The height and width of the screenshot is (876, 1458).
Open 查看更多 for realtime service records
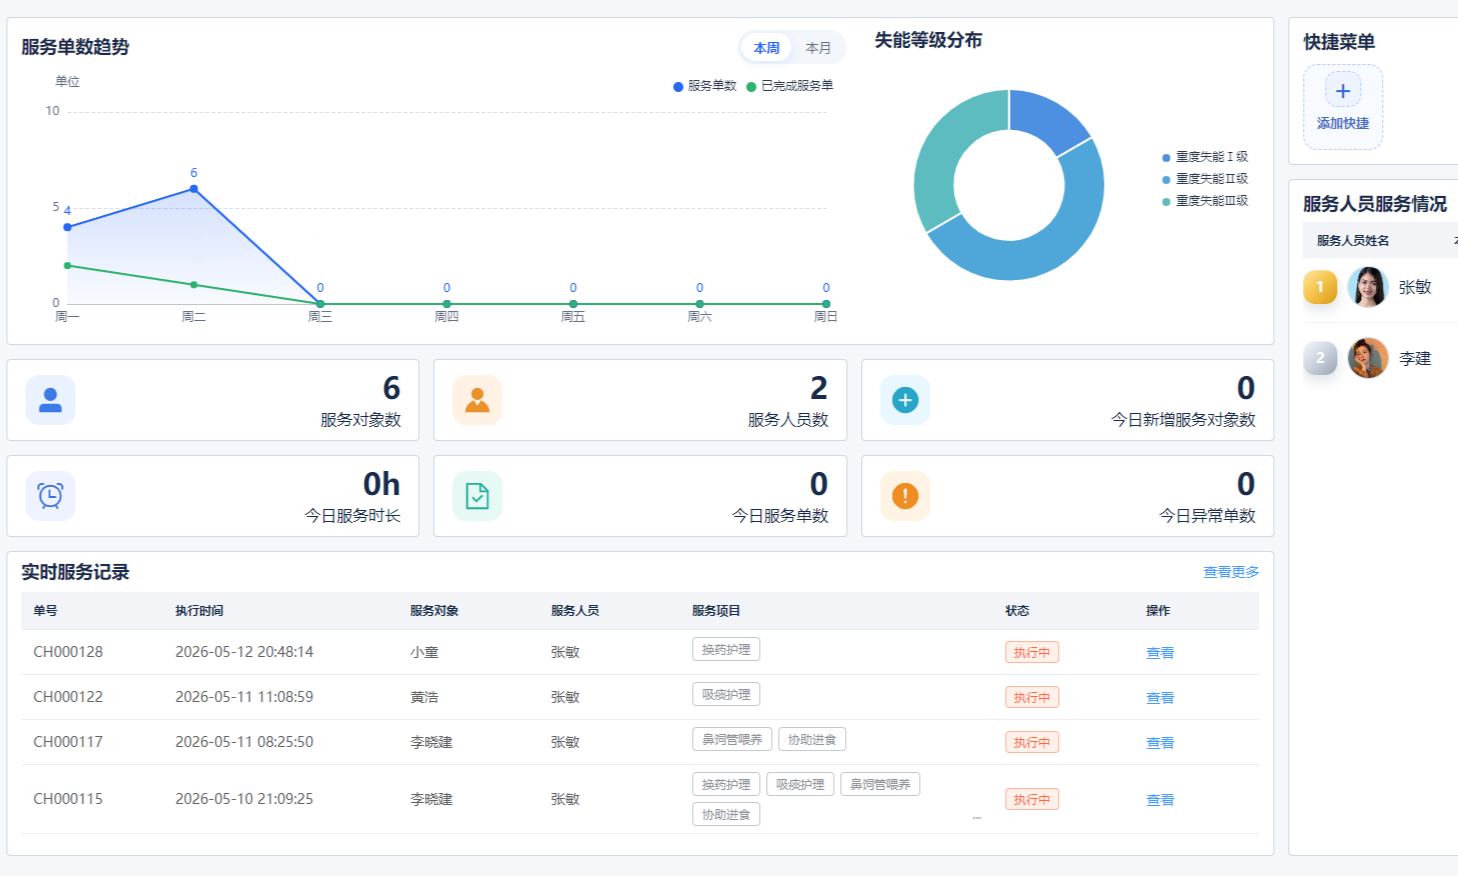pos(1231,572)
